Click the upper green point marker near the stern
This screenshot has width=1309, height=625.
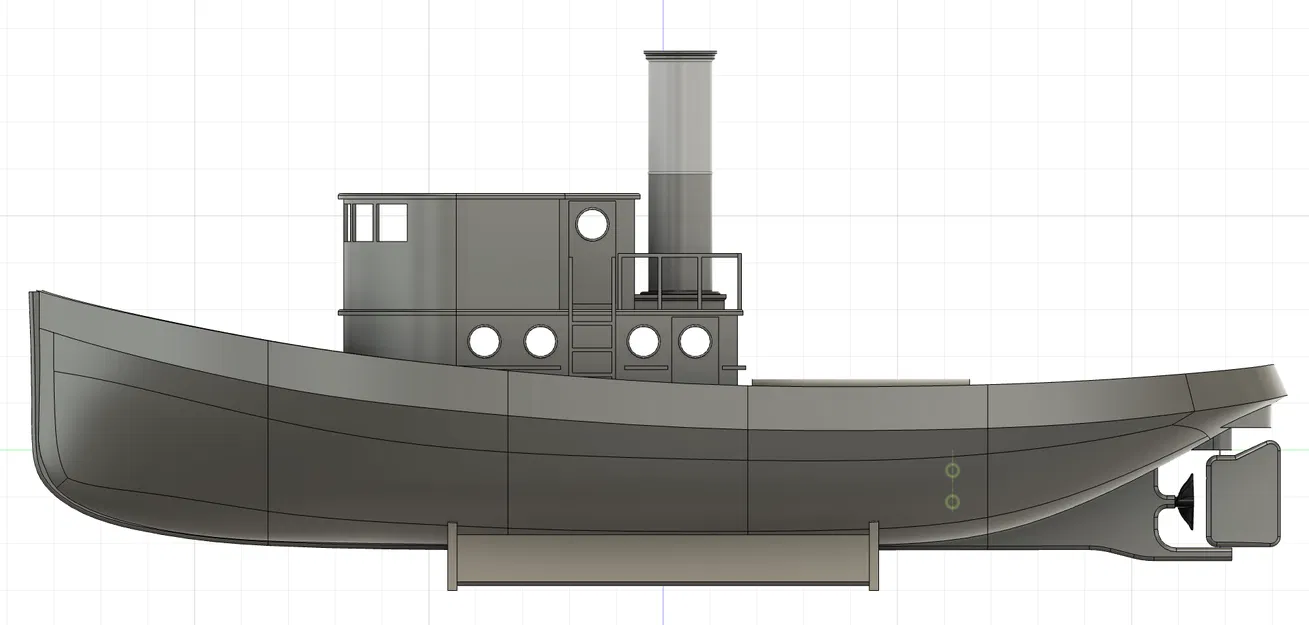coord(951,470)
